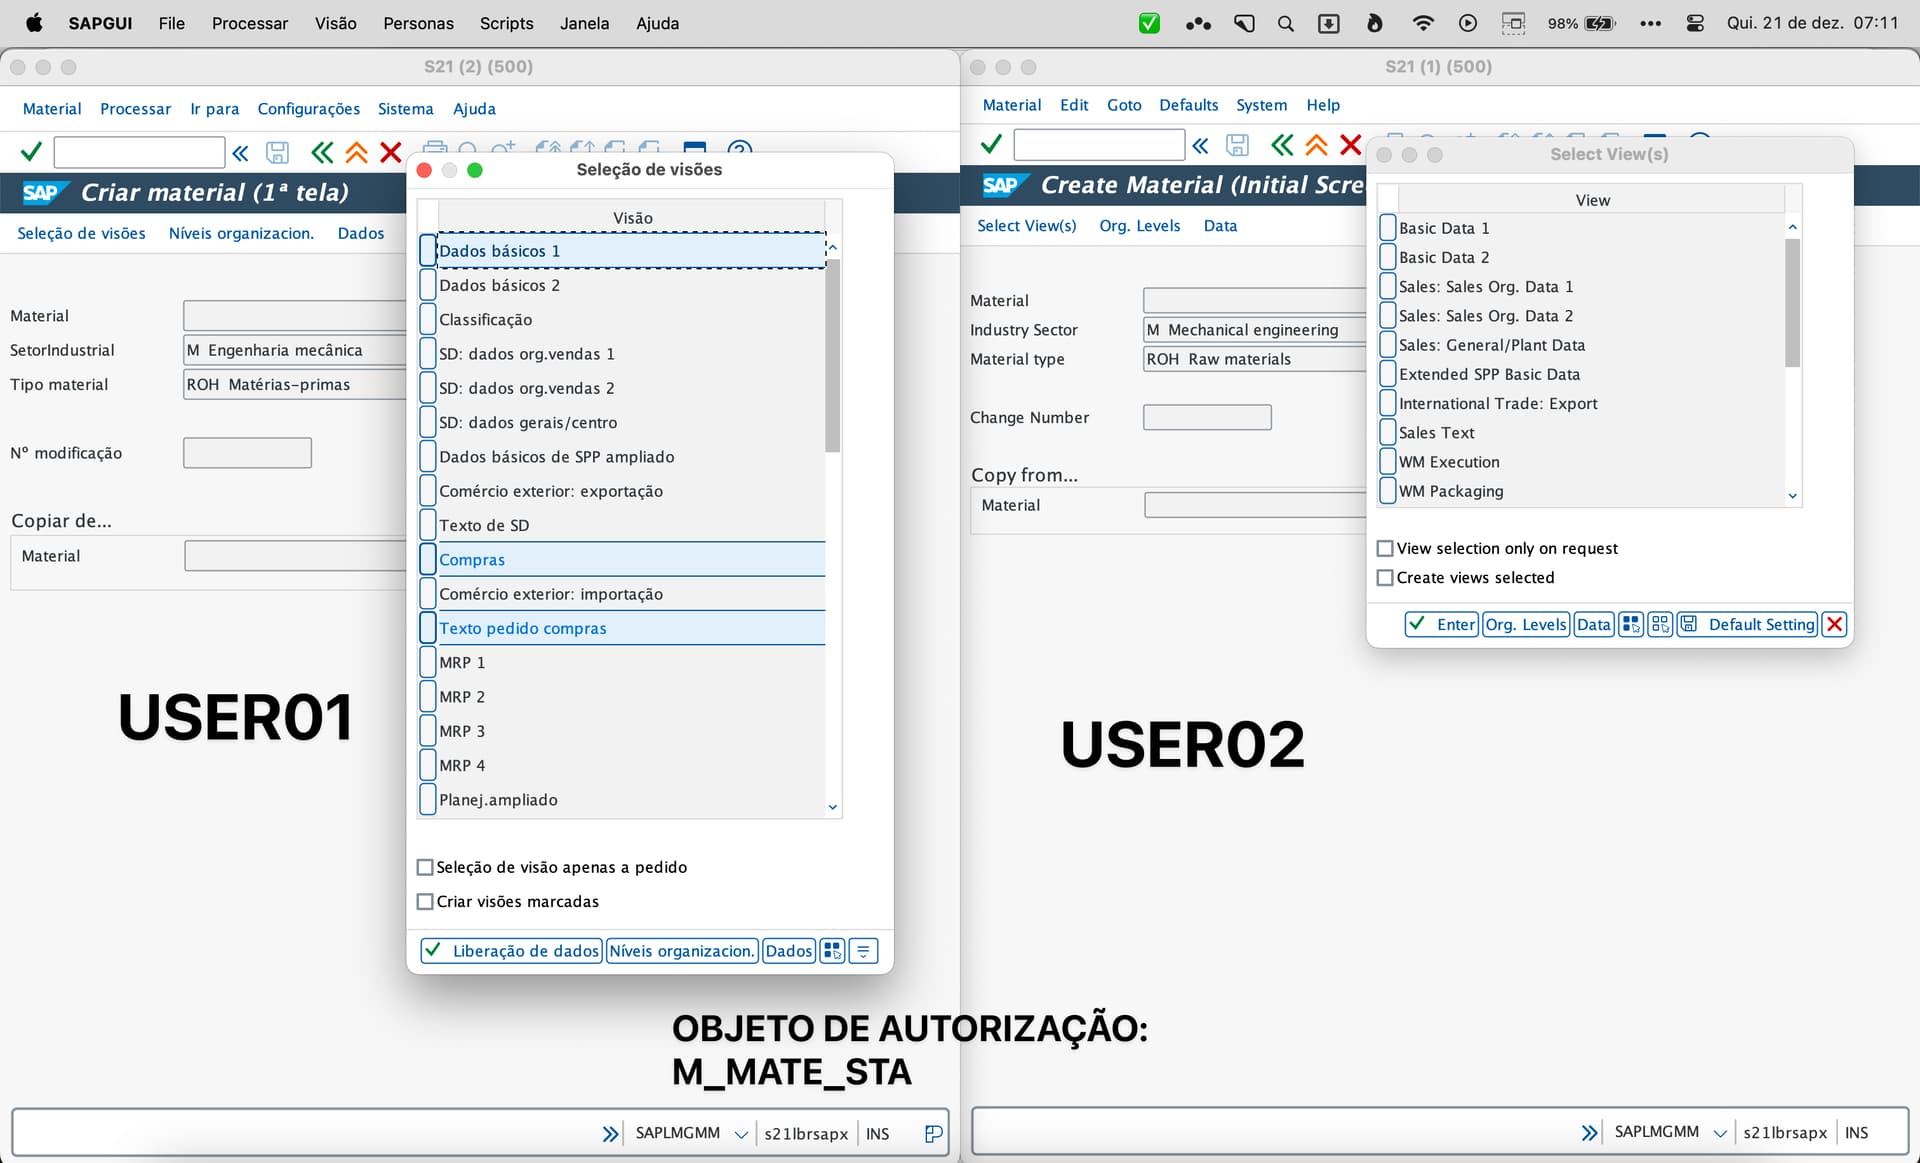Click the orange up arrows exit icon in left window

[x=356, y=153]
